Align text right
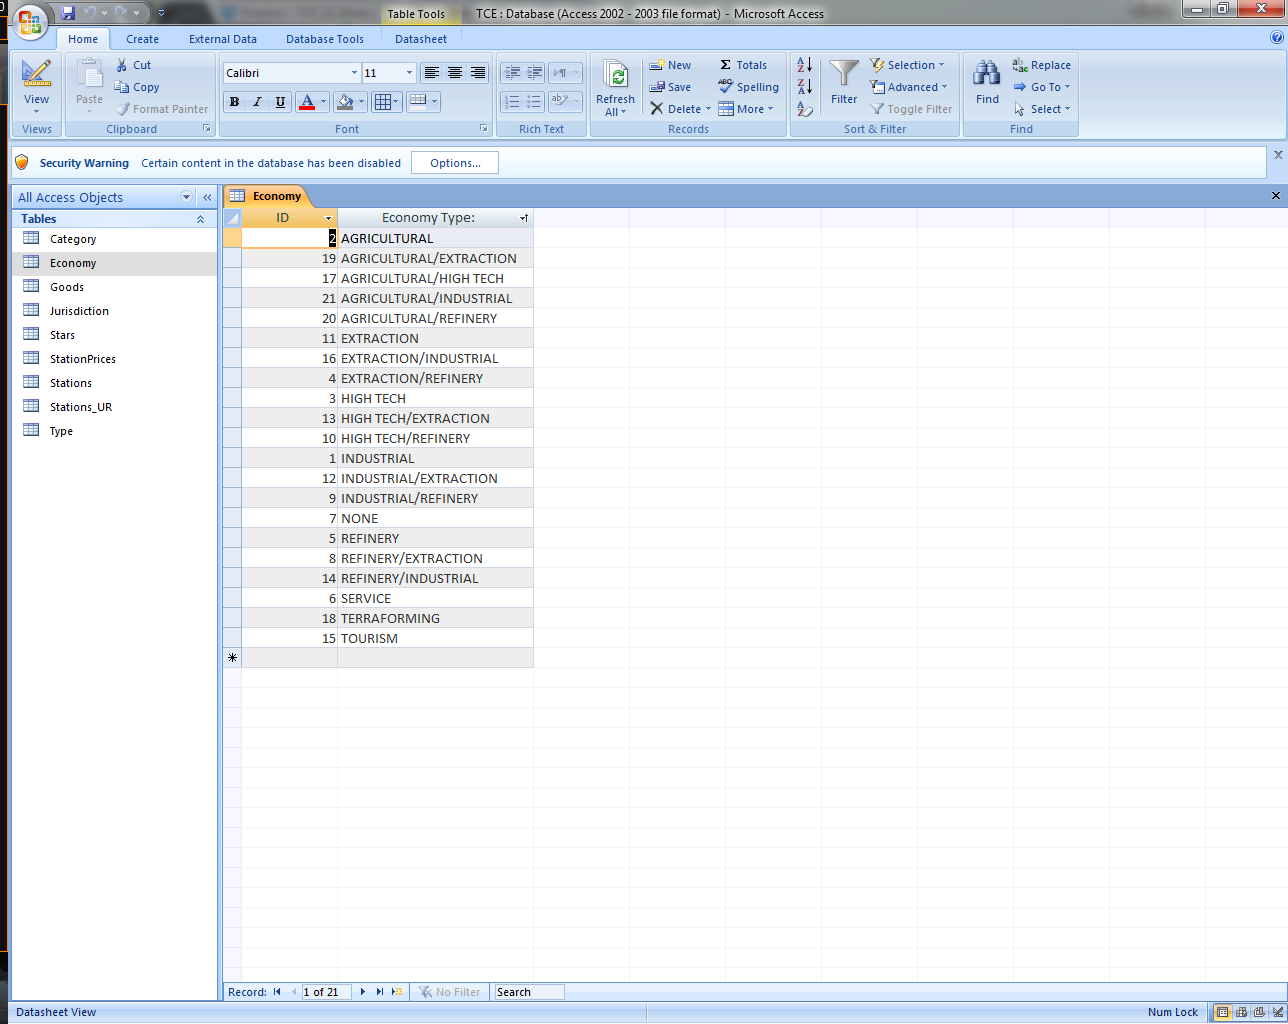This screenshot has height=1024, width=1288. click(x=478, y=73)
